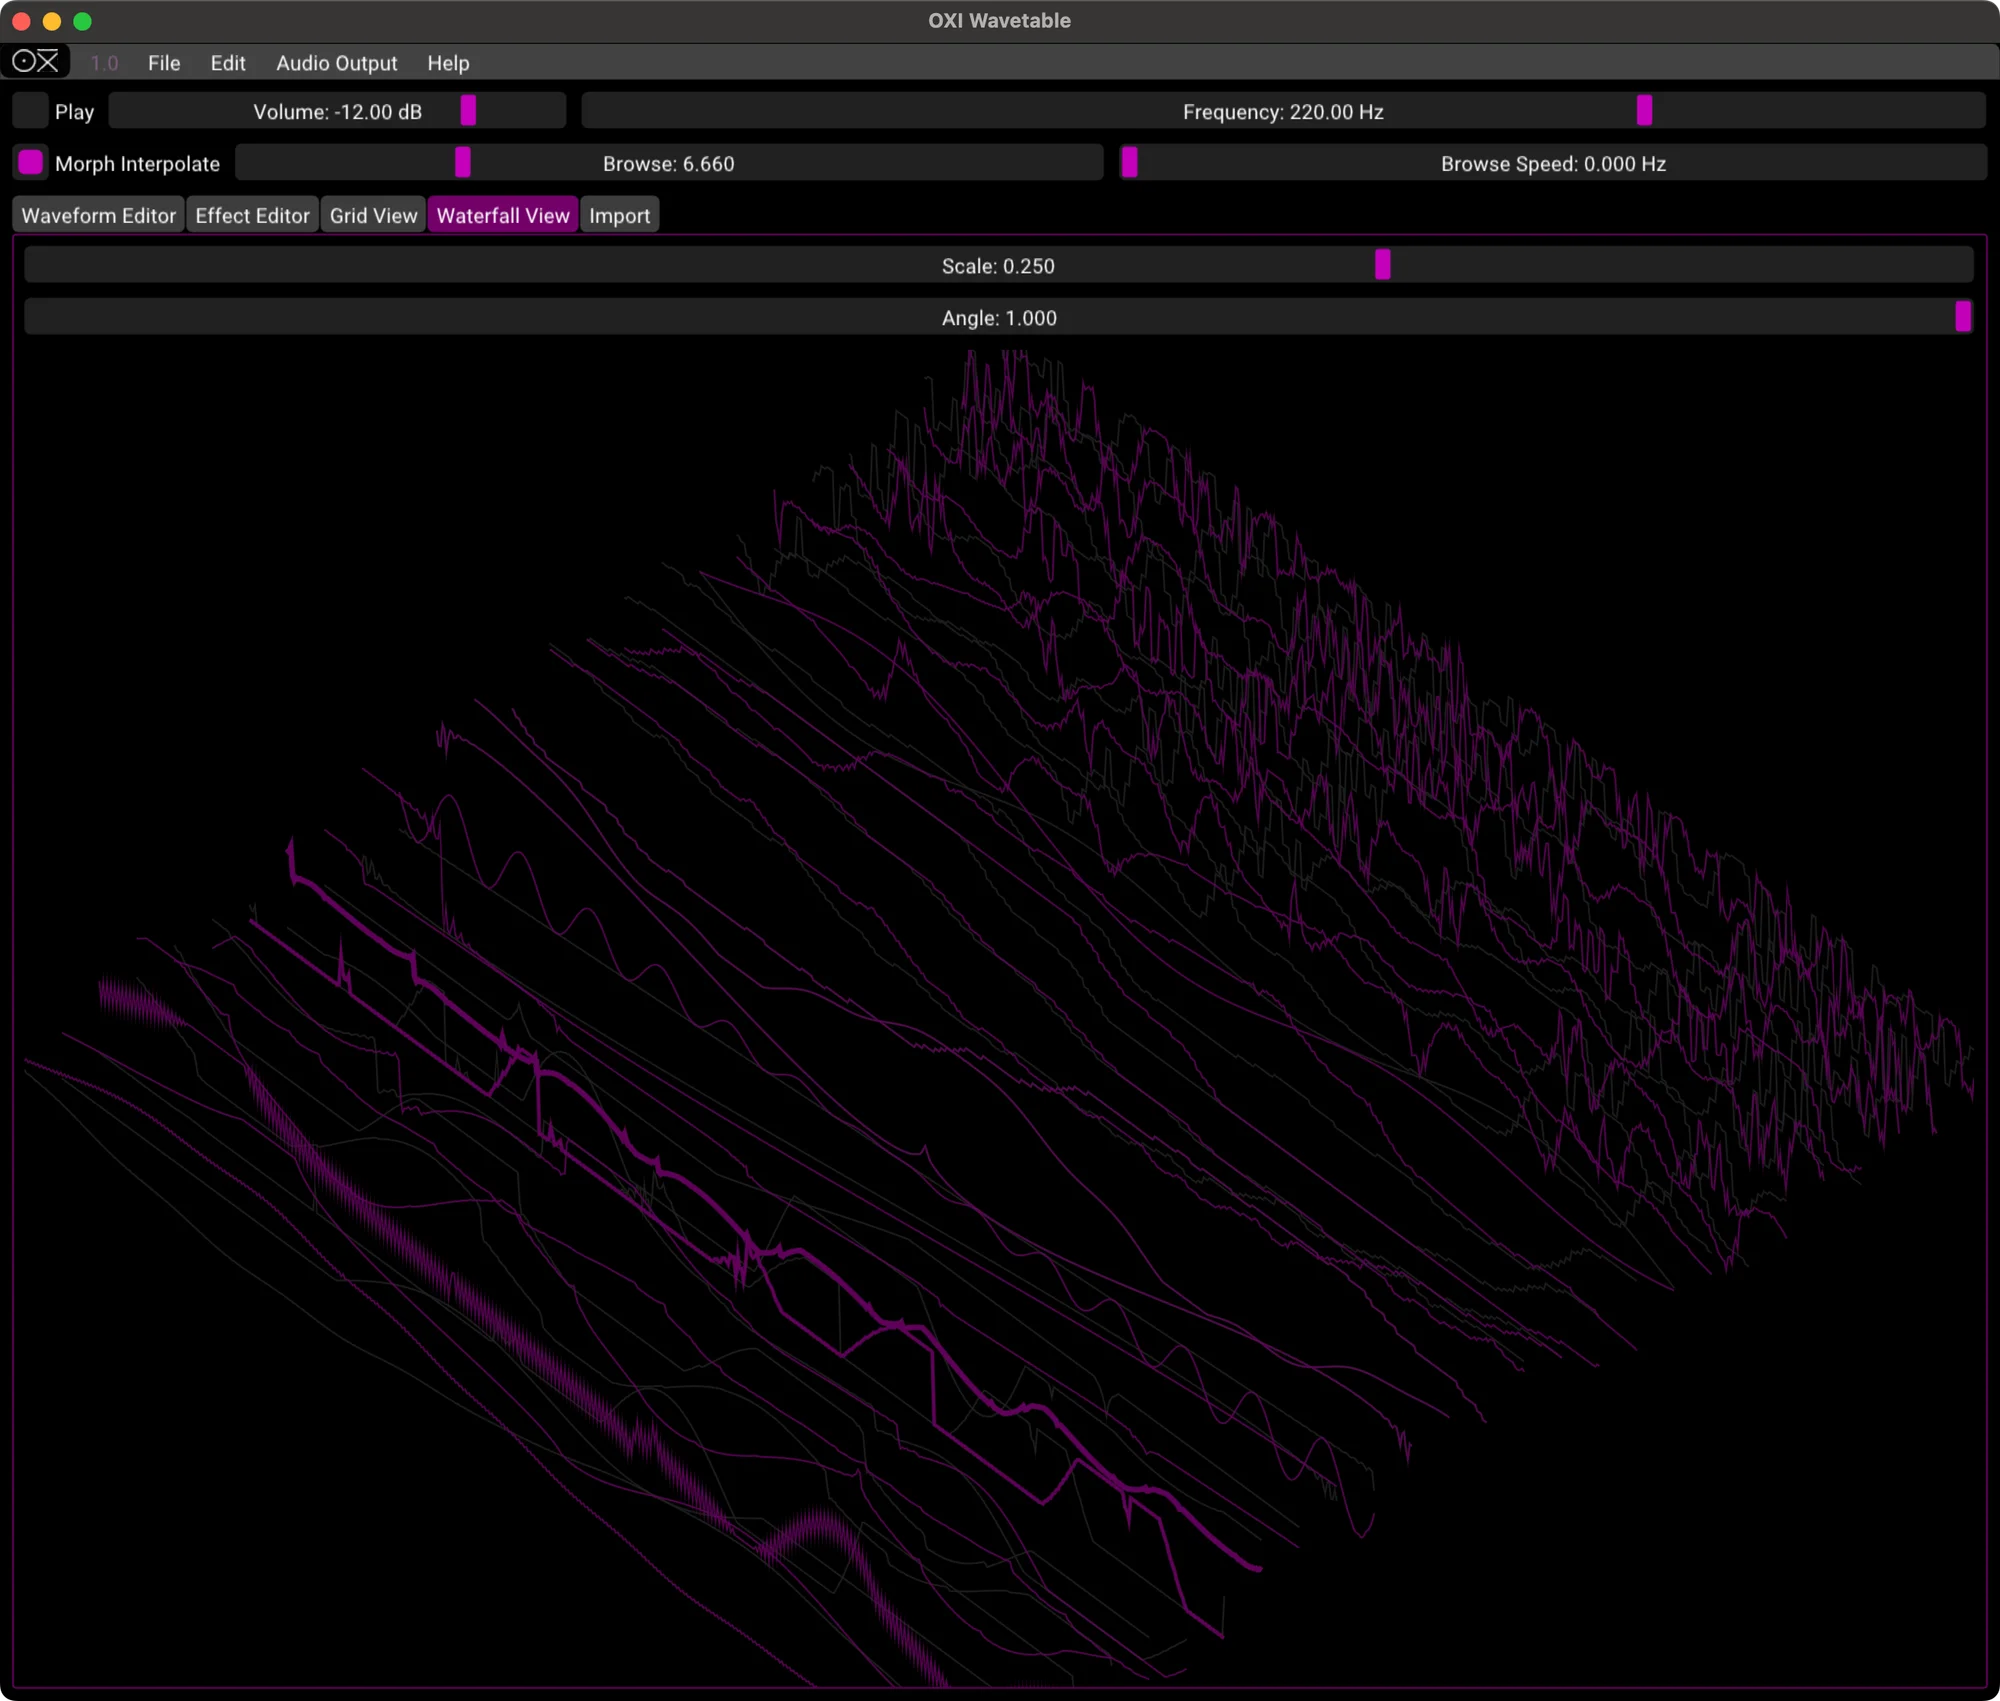This screenshot has width=2000, height=1701.
Task: Open the File menu
Action: 163,63
